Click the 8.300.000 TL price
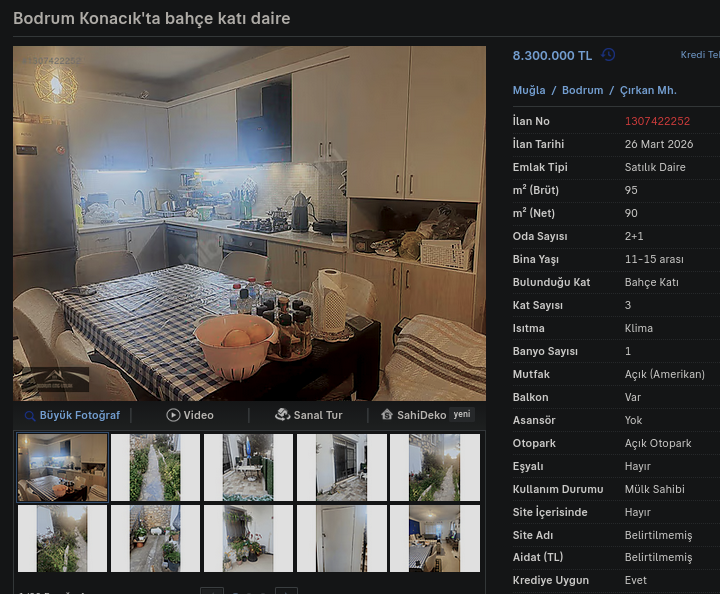This screenshot has width=720, height=594. (552, 56)
